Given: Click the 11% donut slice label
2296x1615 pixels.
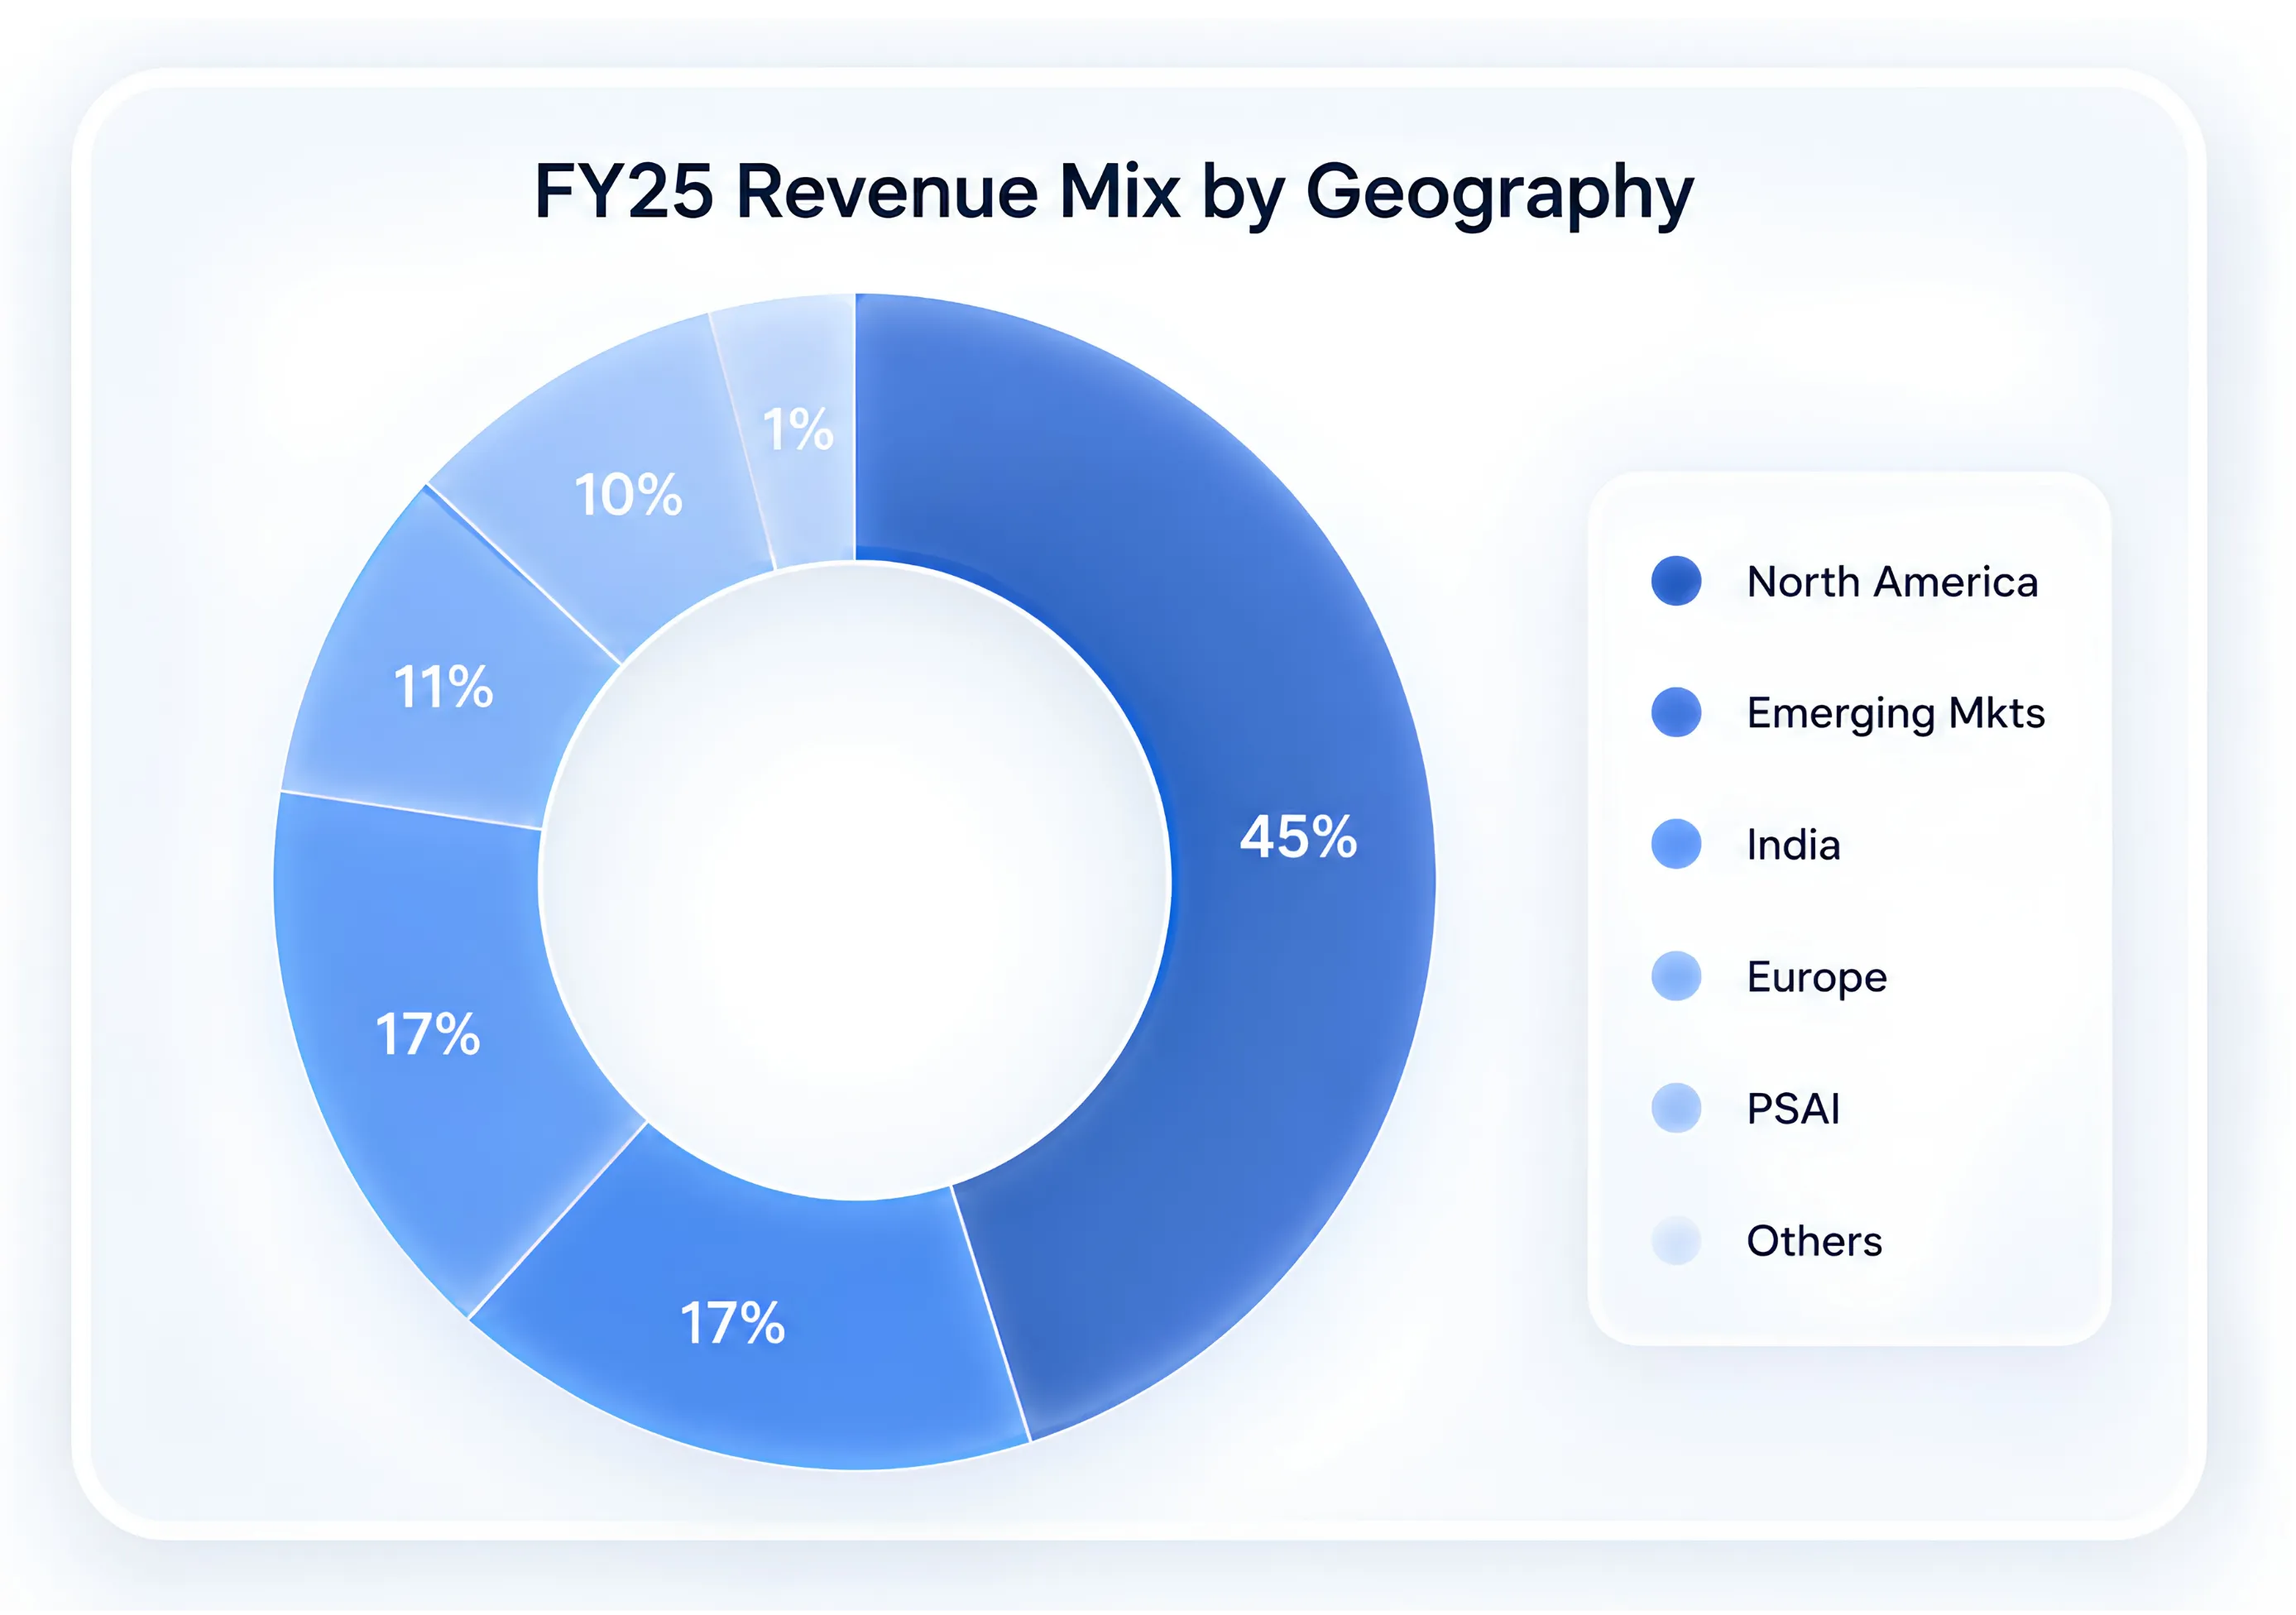Looking at the screenshot, I should pos(443,688).
